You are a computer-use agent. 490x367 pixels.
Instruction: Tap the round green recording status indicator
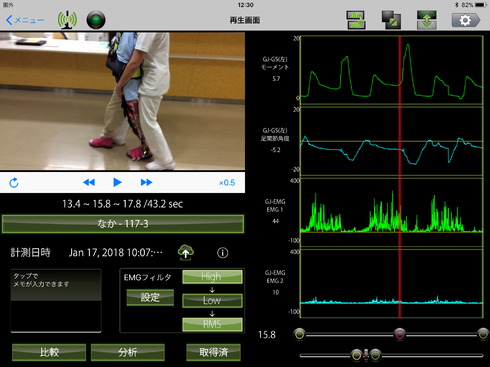[x=96, y=20]
